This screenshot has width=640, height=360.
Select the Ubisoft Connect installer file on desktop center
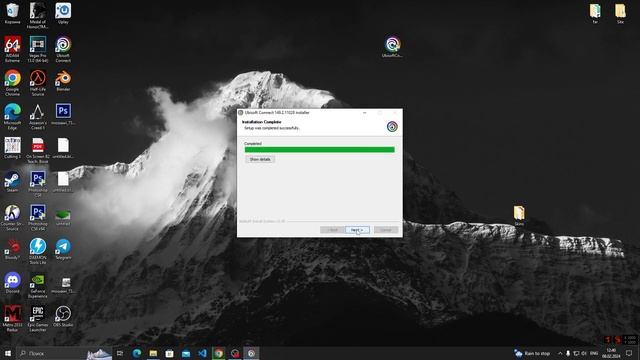[392, 47]
